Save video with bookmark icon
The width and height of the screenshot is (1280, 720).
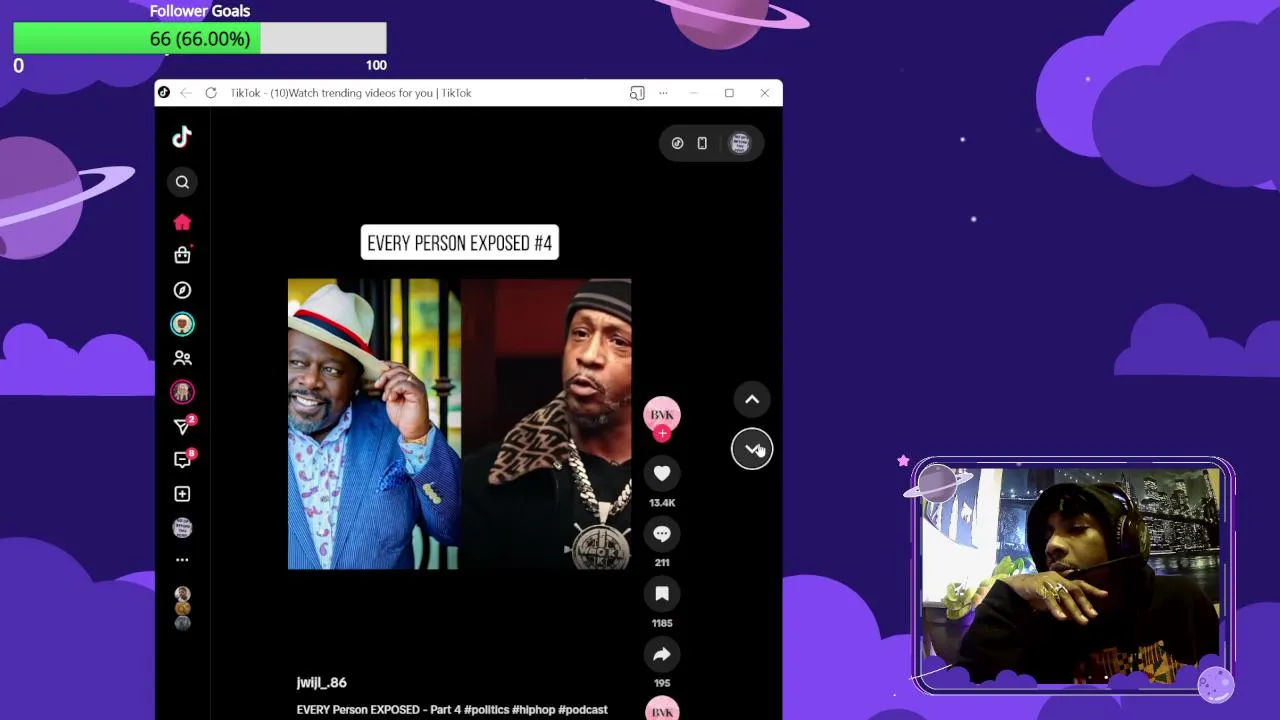[662, 594]
